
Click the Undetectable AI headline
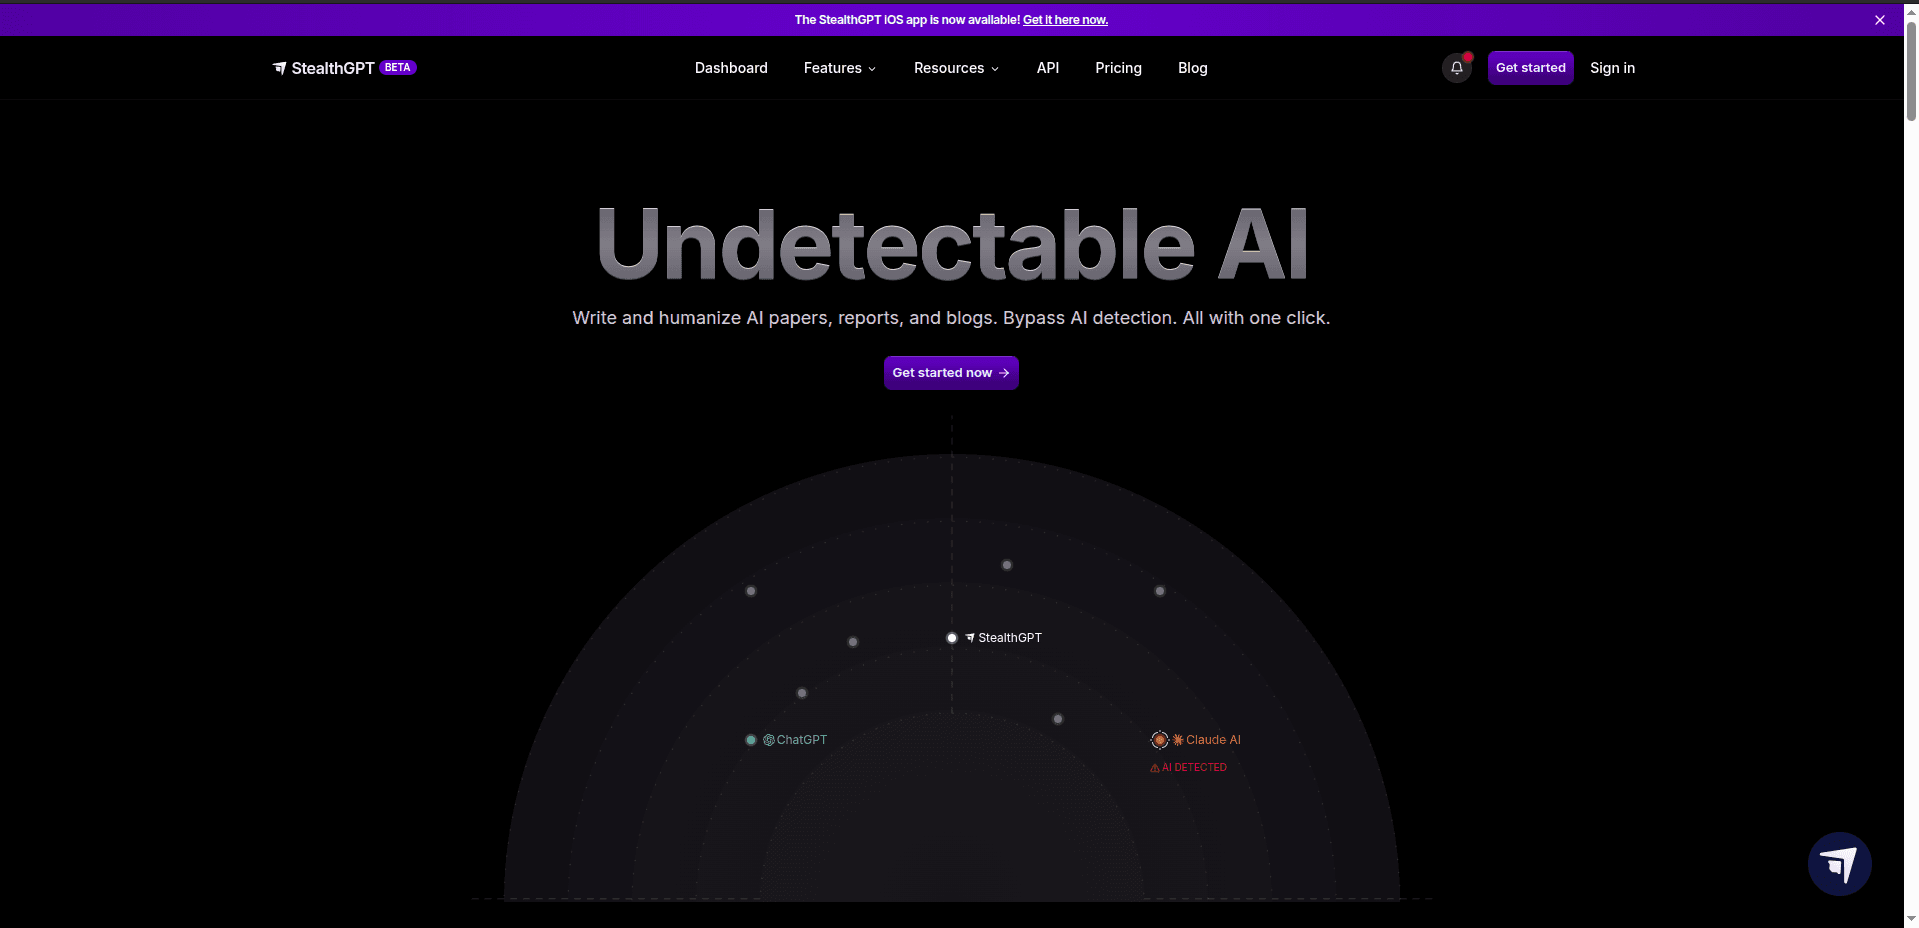952,244
